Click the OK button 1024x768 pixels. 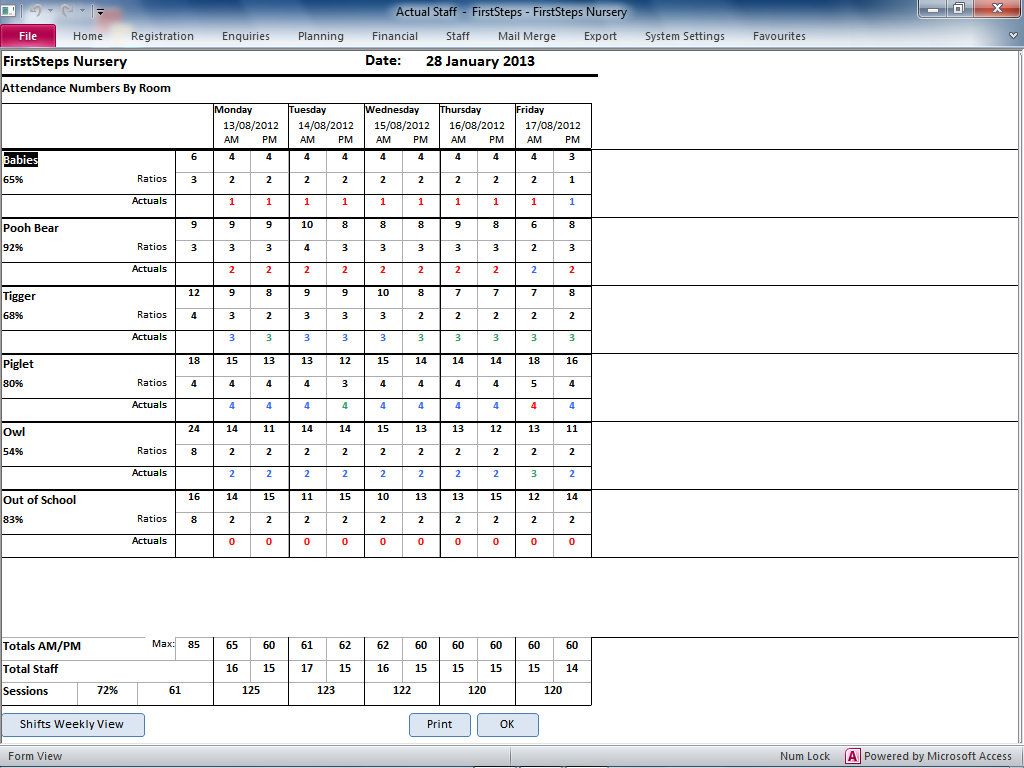[x=507, y=724]
